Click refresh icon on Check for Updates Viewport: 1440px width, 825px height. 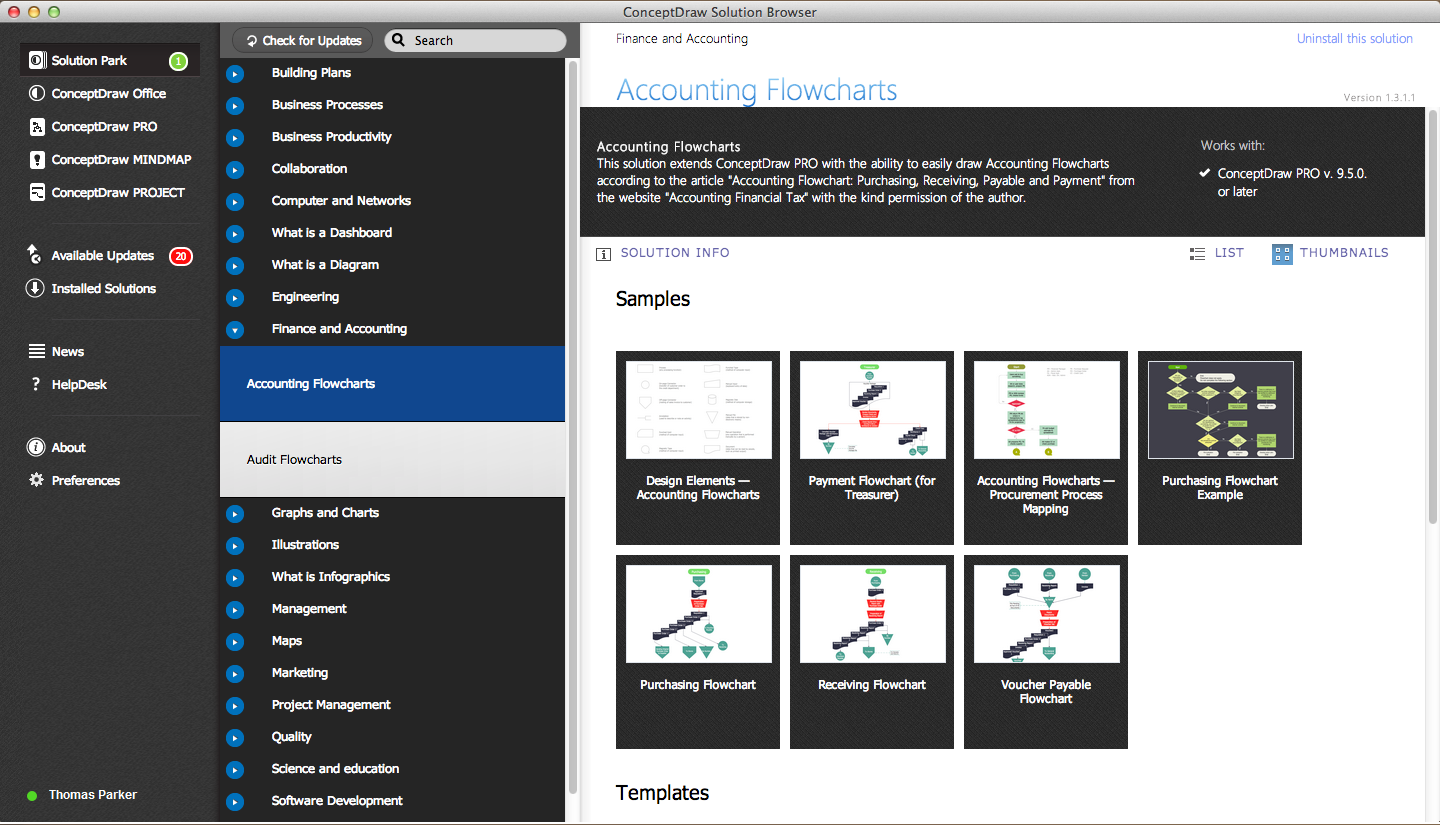pos(252,41)
